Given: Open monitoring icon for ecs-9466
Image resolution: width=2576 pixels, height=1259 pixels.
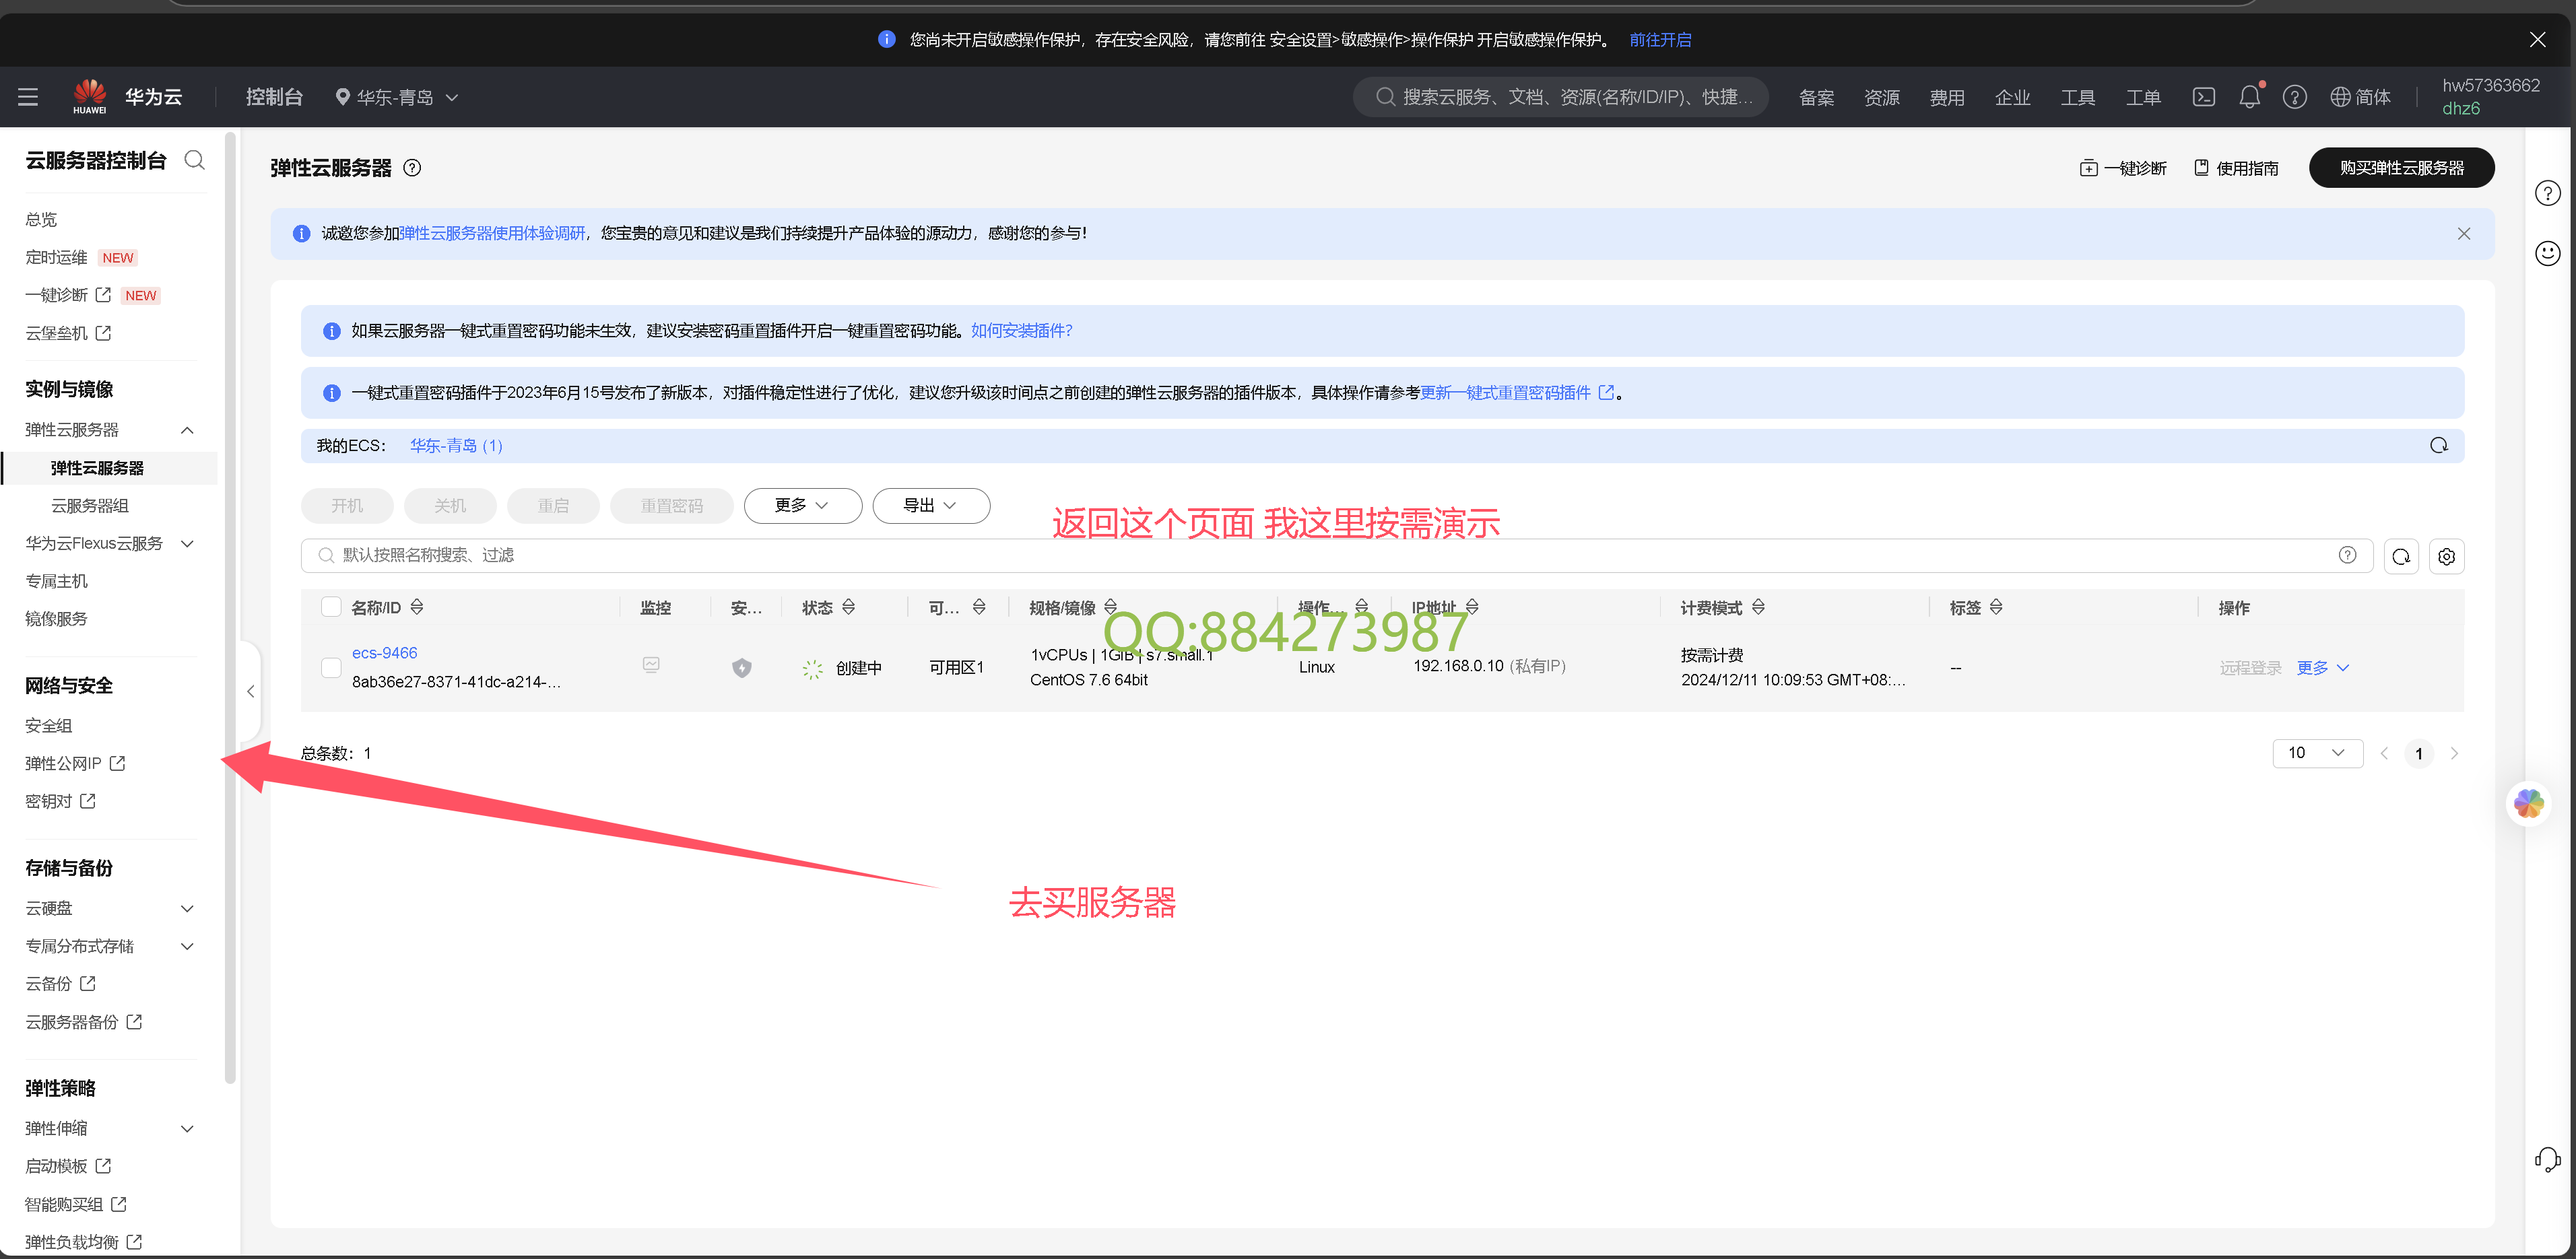Looking at the screenshot, I should (651, 665).
